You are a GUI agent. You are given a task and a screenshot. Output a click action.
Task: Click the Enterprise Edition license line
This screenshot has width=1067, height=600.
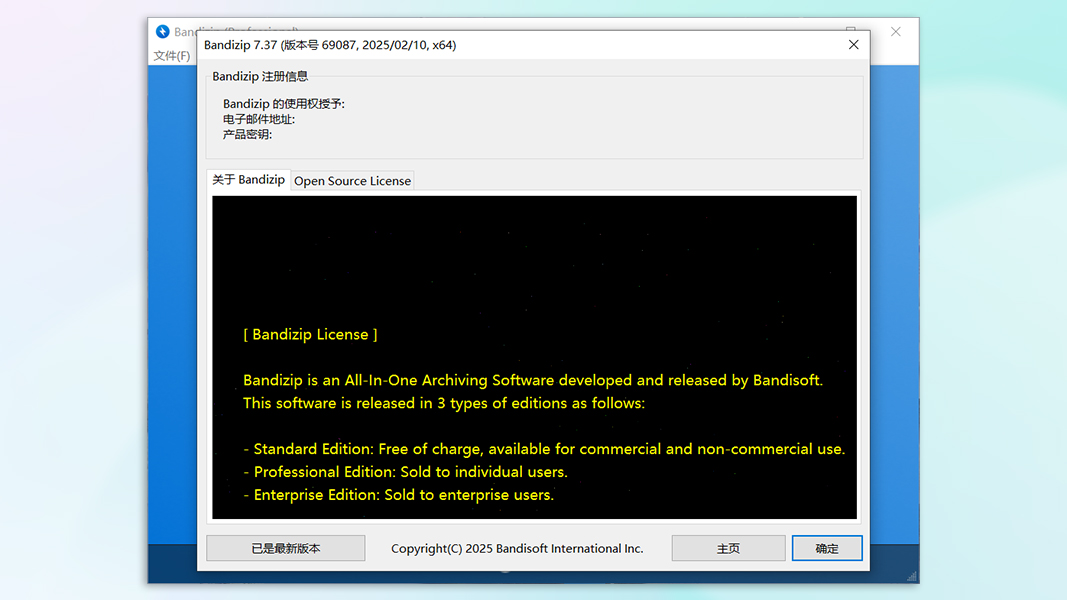click(x=399, y=495)
